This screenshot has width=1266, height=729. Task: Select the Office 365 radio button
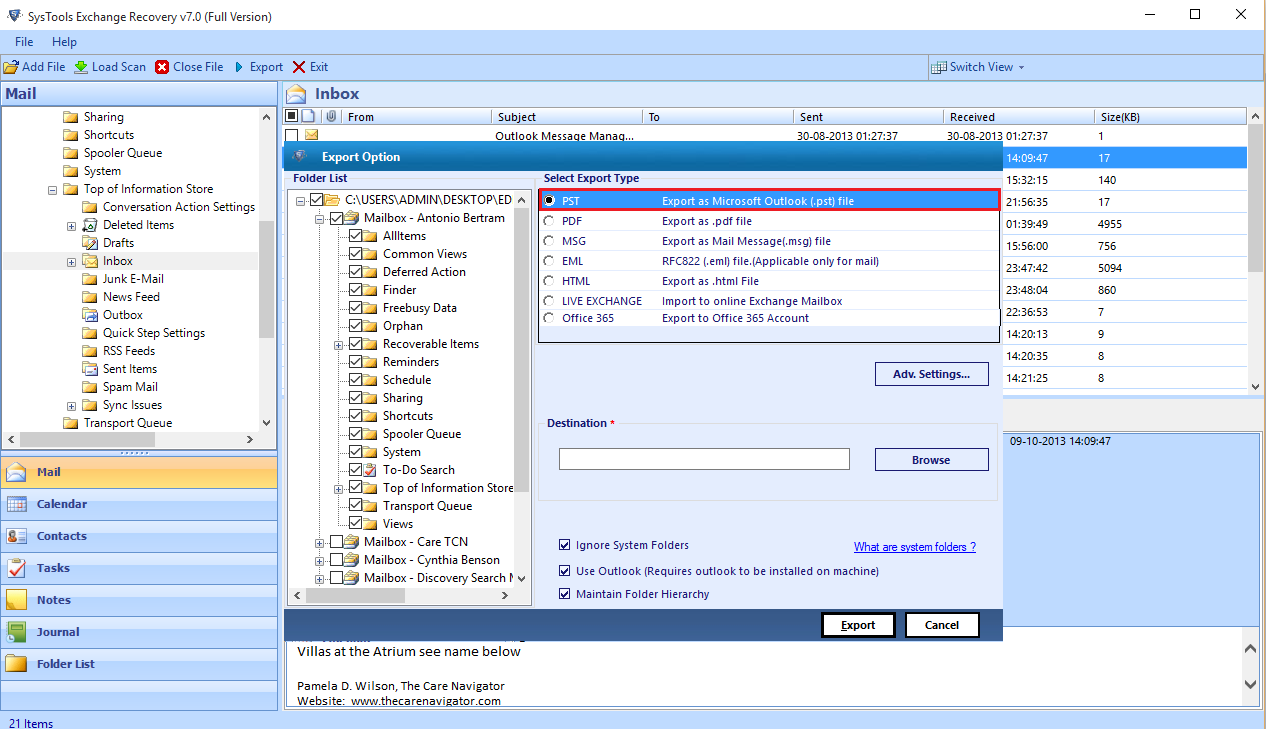pos(549,318)
